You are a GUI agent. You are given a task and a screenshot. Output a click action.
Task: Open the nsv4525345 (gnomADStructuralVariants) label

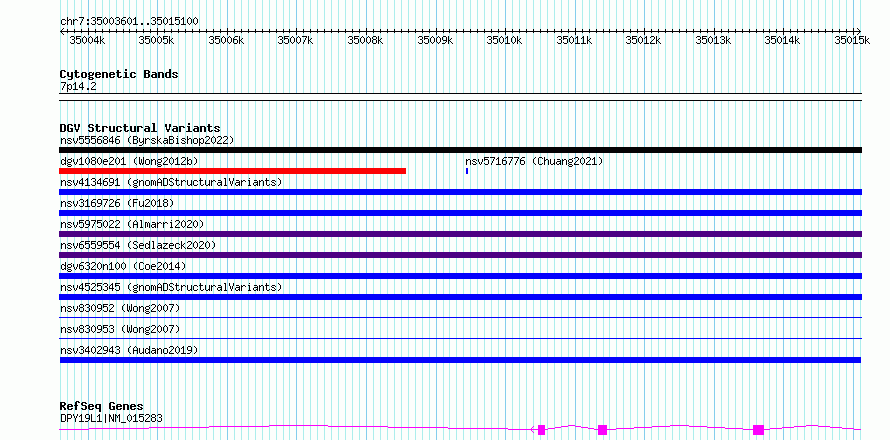[171, 287]
